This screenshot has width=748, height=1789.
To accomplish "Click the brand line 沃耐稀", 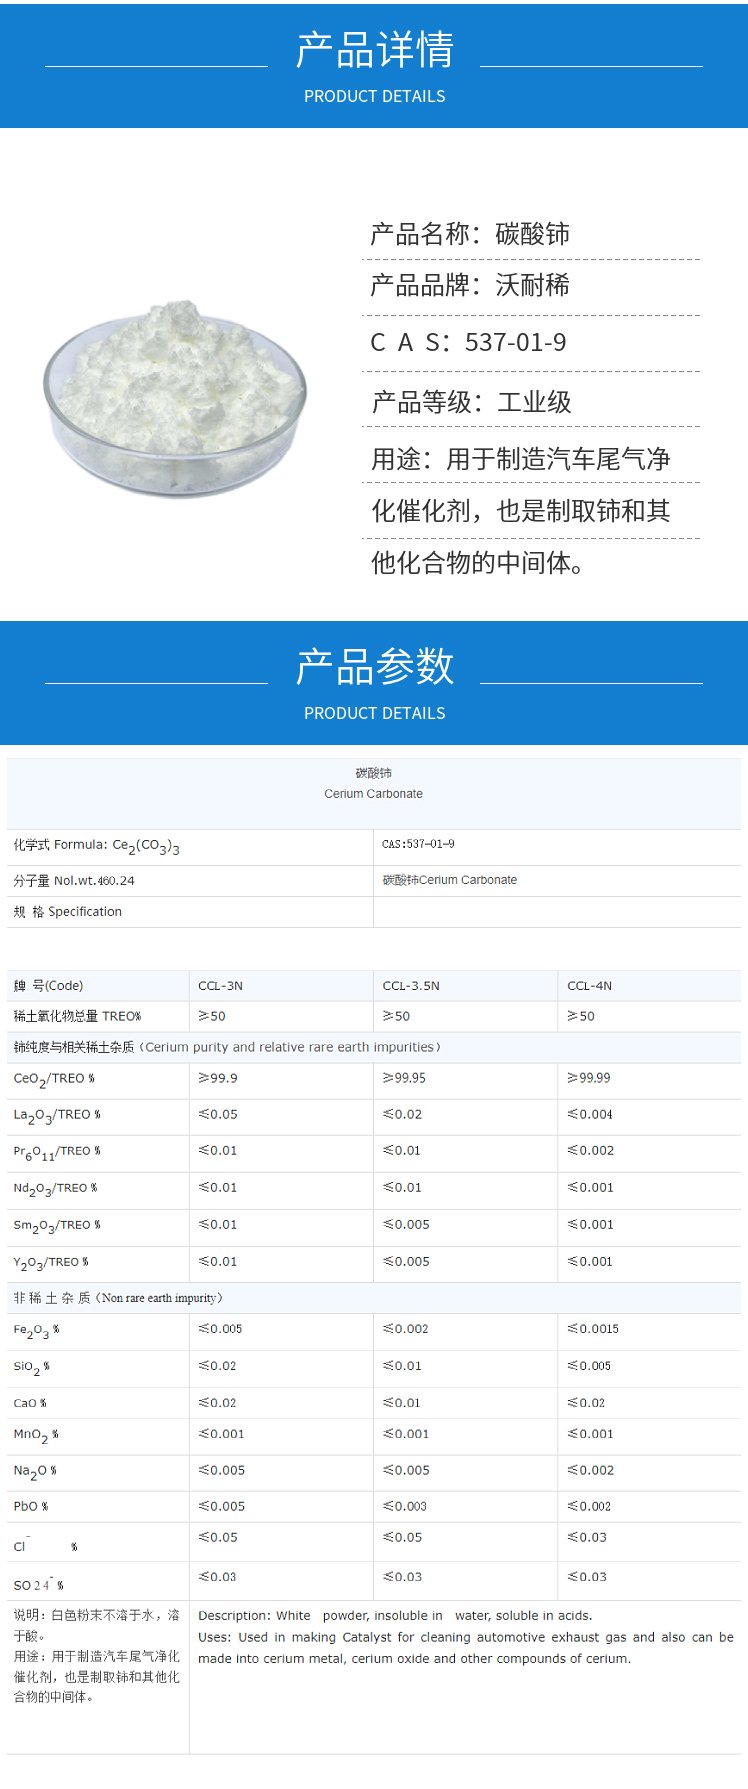I will (x=470, y=286).
